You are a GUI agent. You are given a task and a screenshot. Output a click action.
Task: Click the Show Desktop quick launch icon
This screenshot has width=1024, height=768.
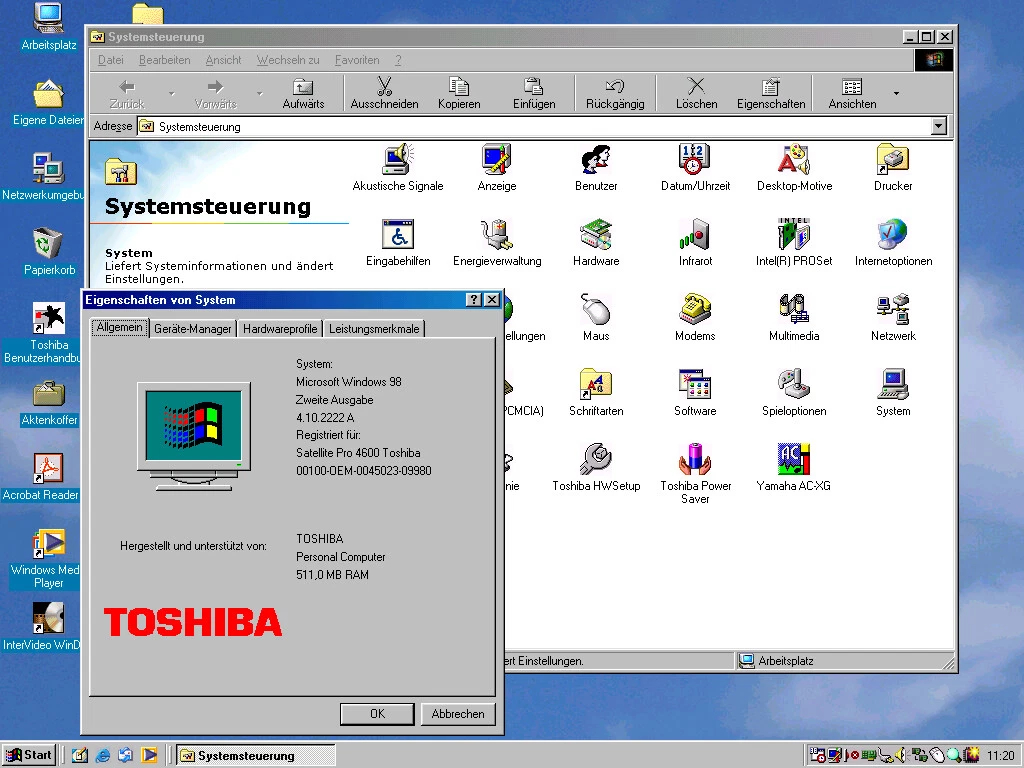point(80,756)
